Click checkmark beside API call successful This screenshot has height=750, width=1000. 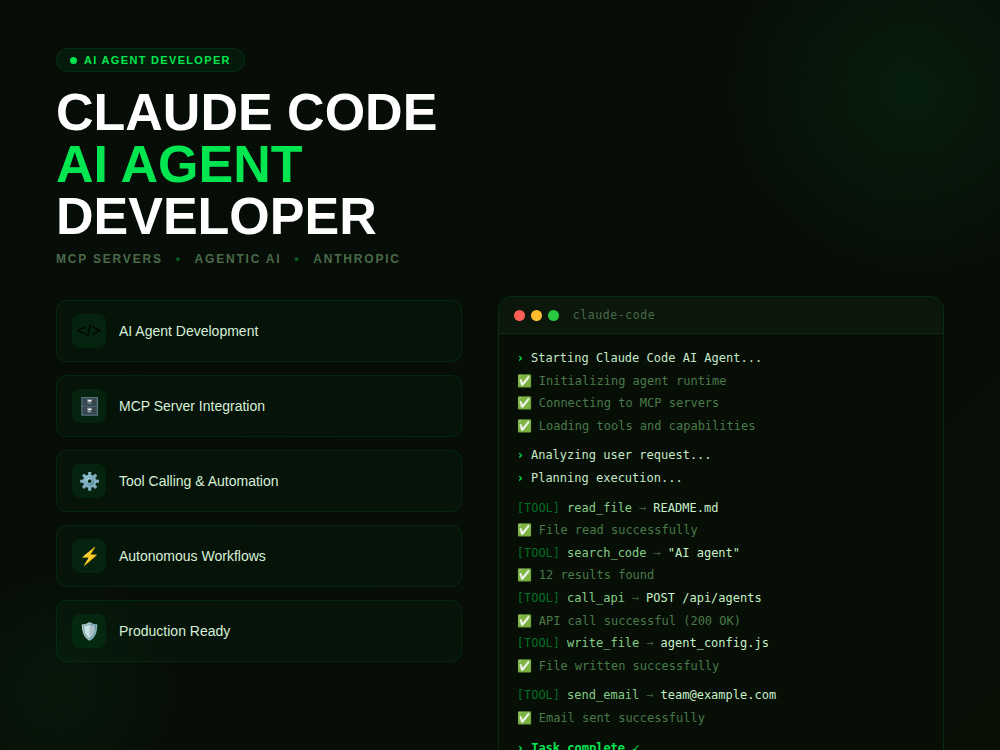[524, 621]
